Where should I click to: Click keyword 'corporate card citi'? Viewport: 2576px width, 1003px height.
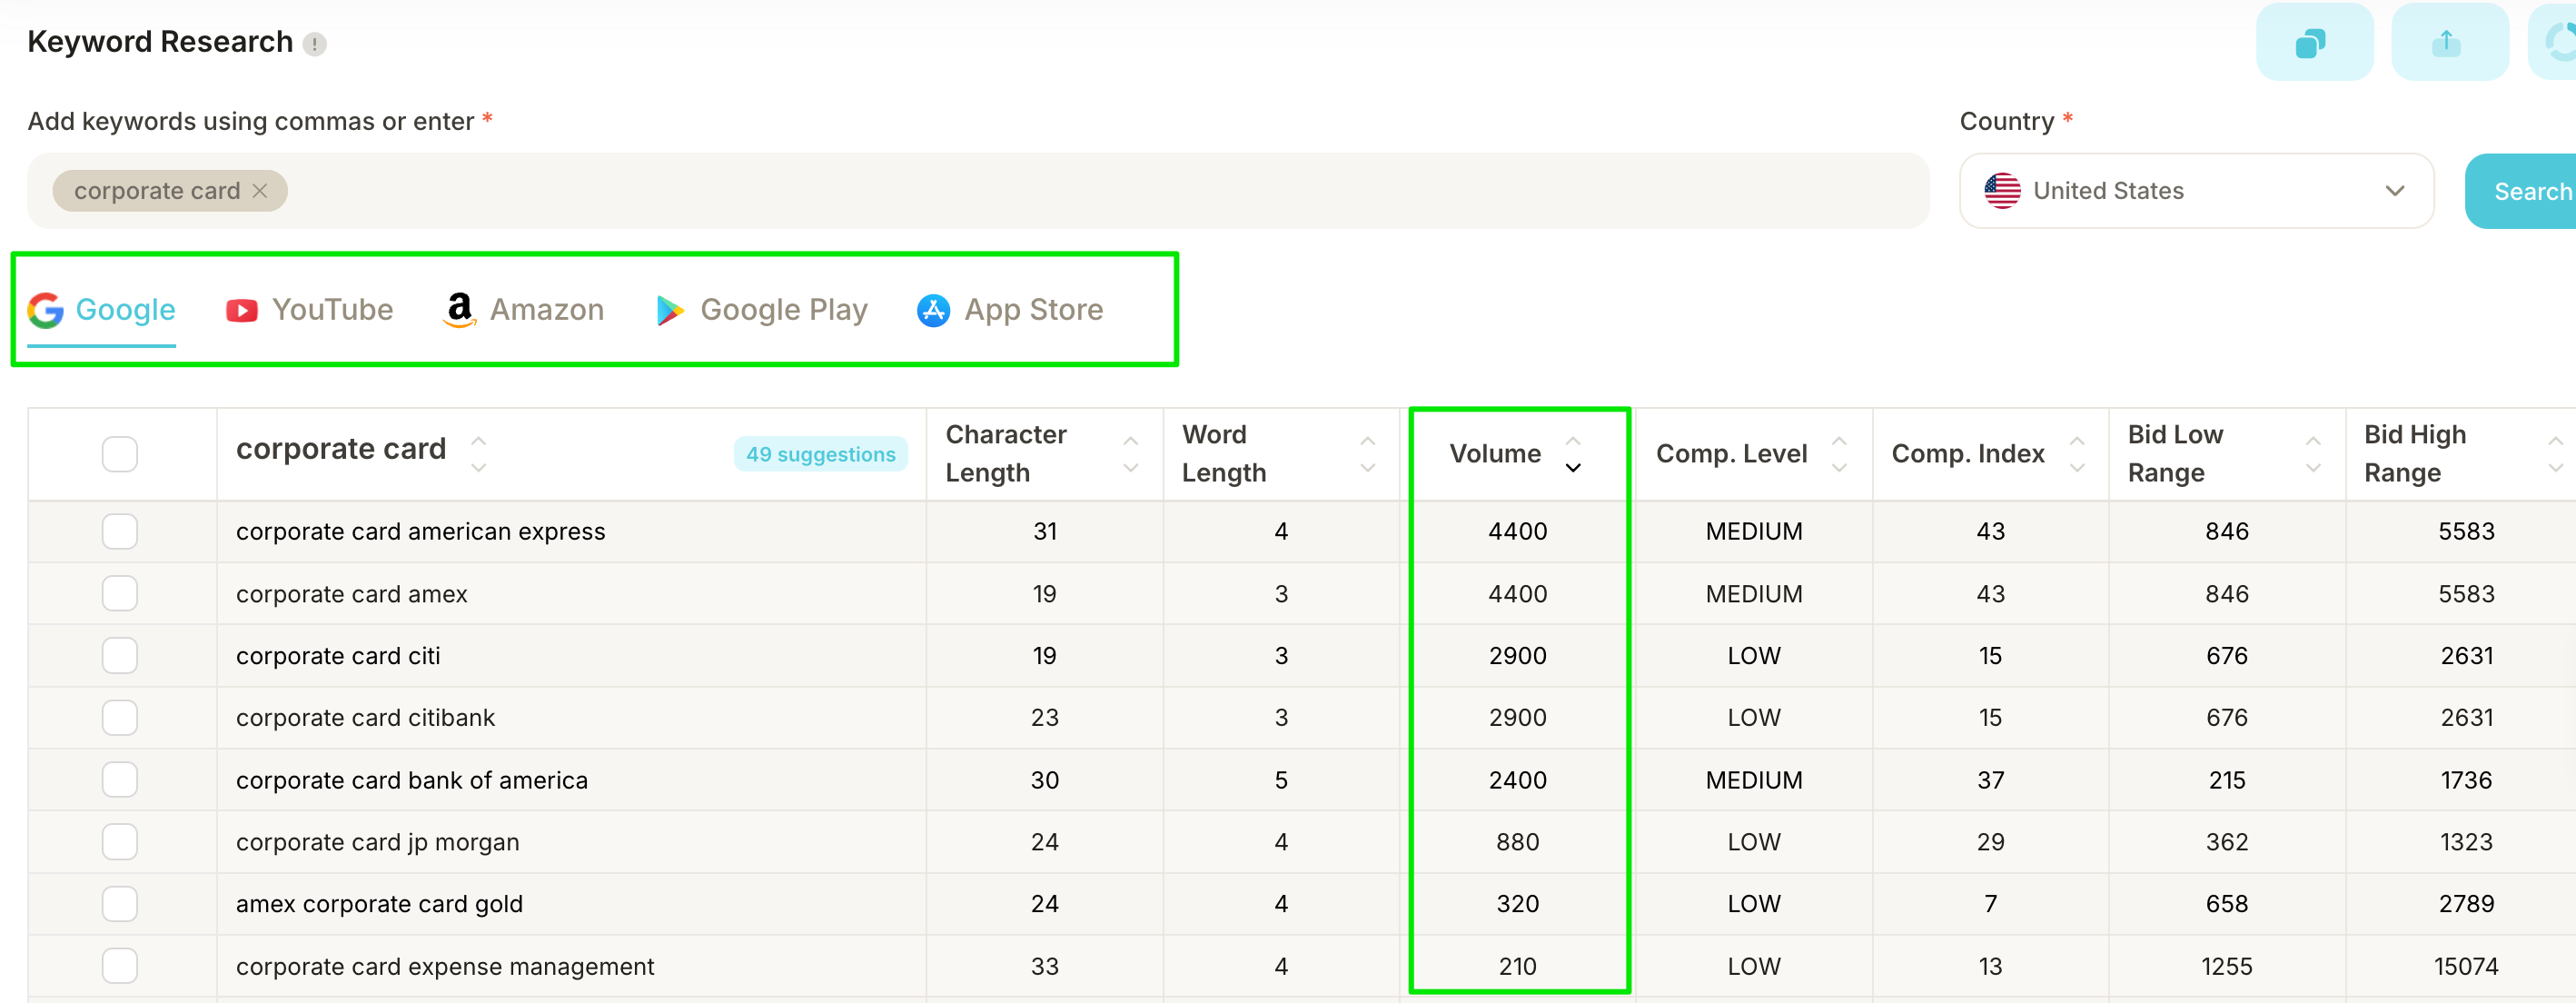tap(338, 655)
